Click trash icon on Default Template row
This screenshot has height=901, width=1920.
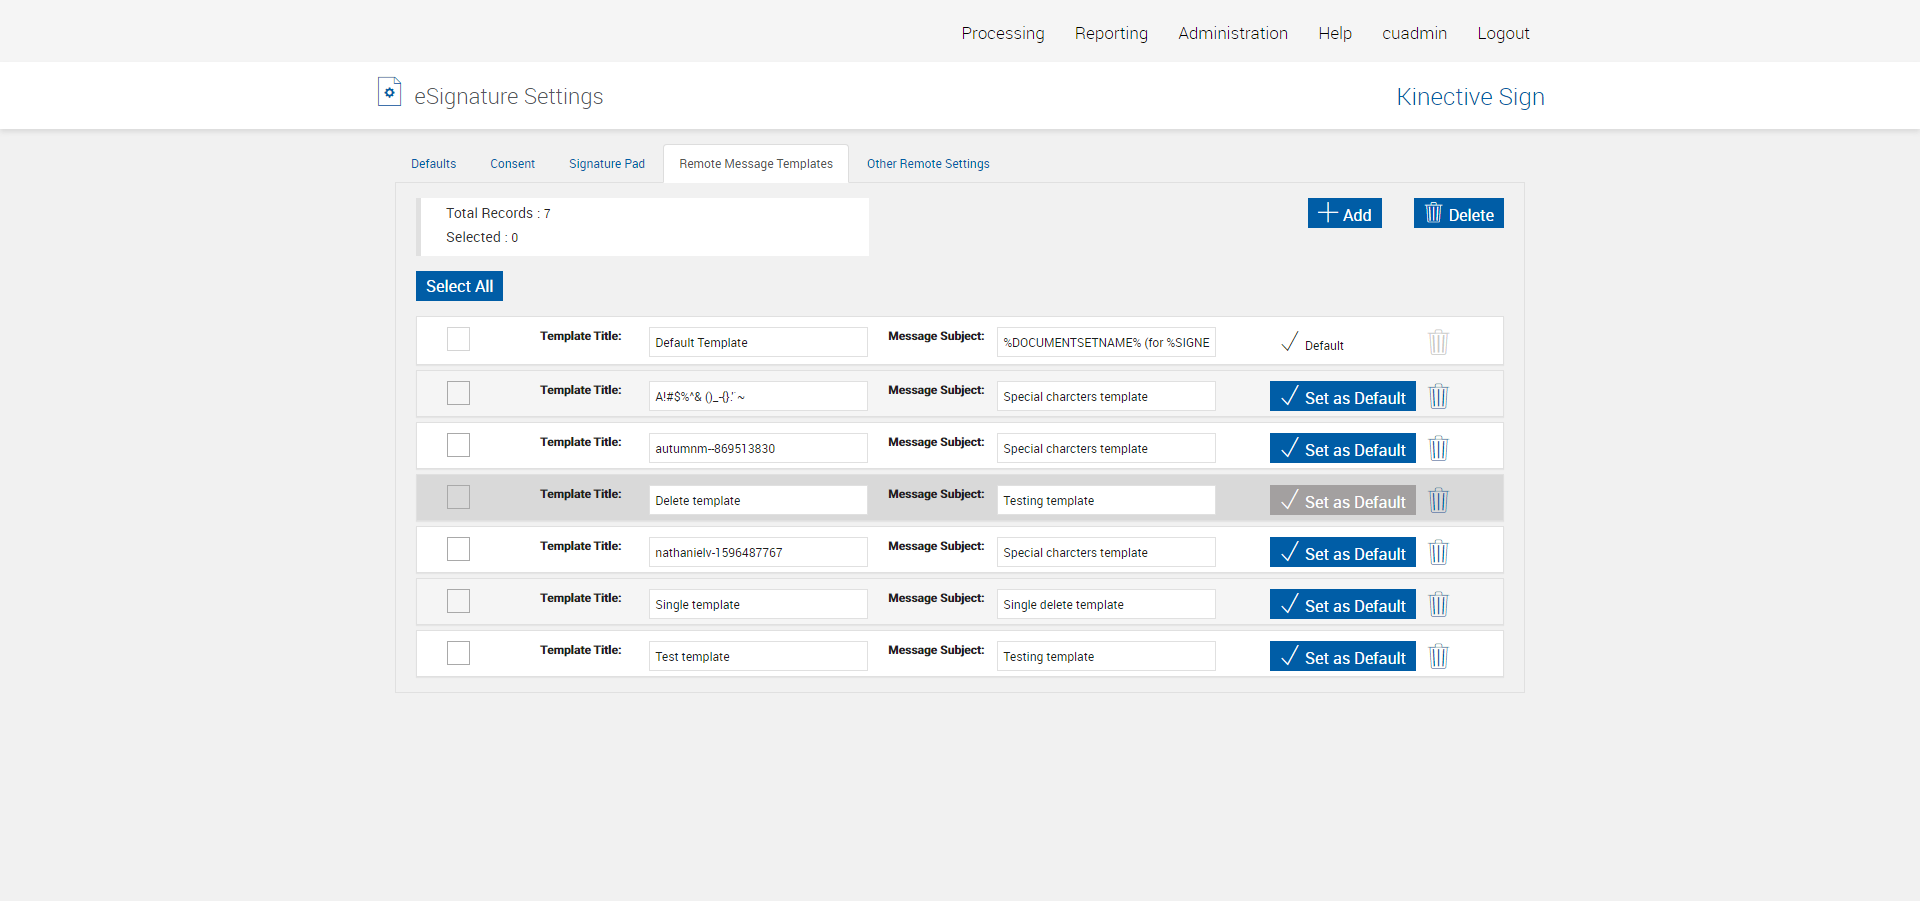(x=1438, y=342)
